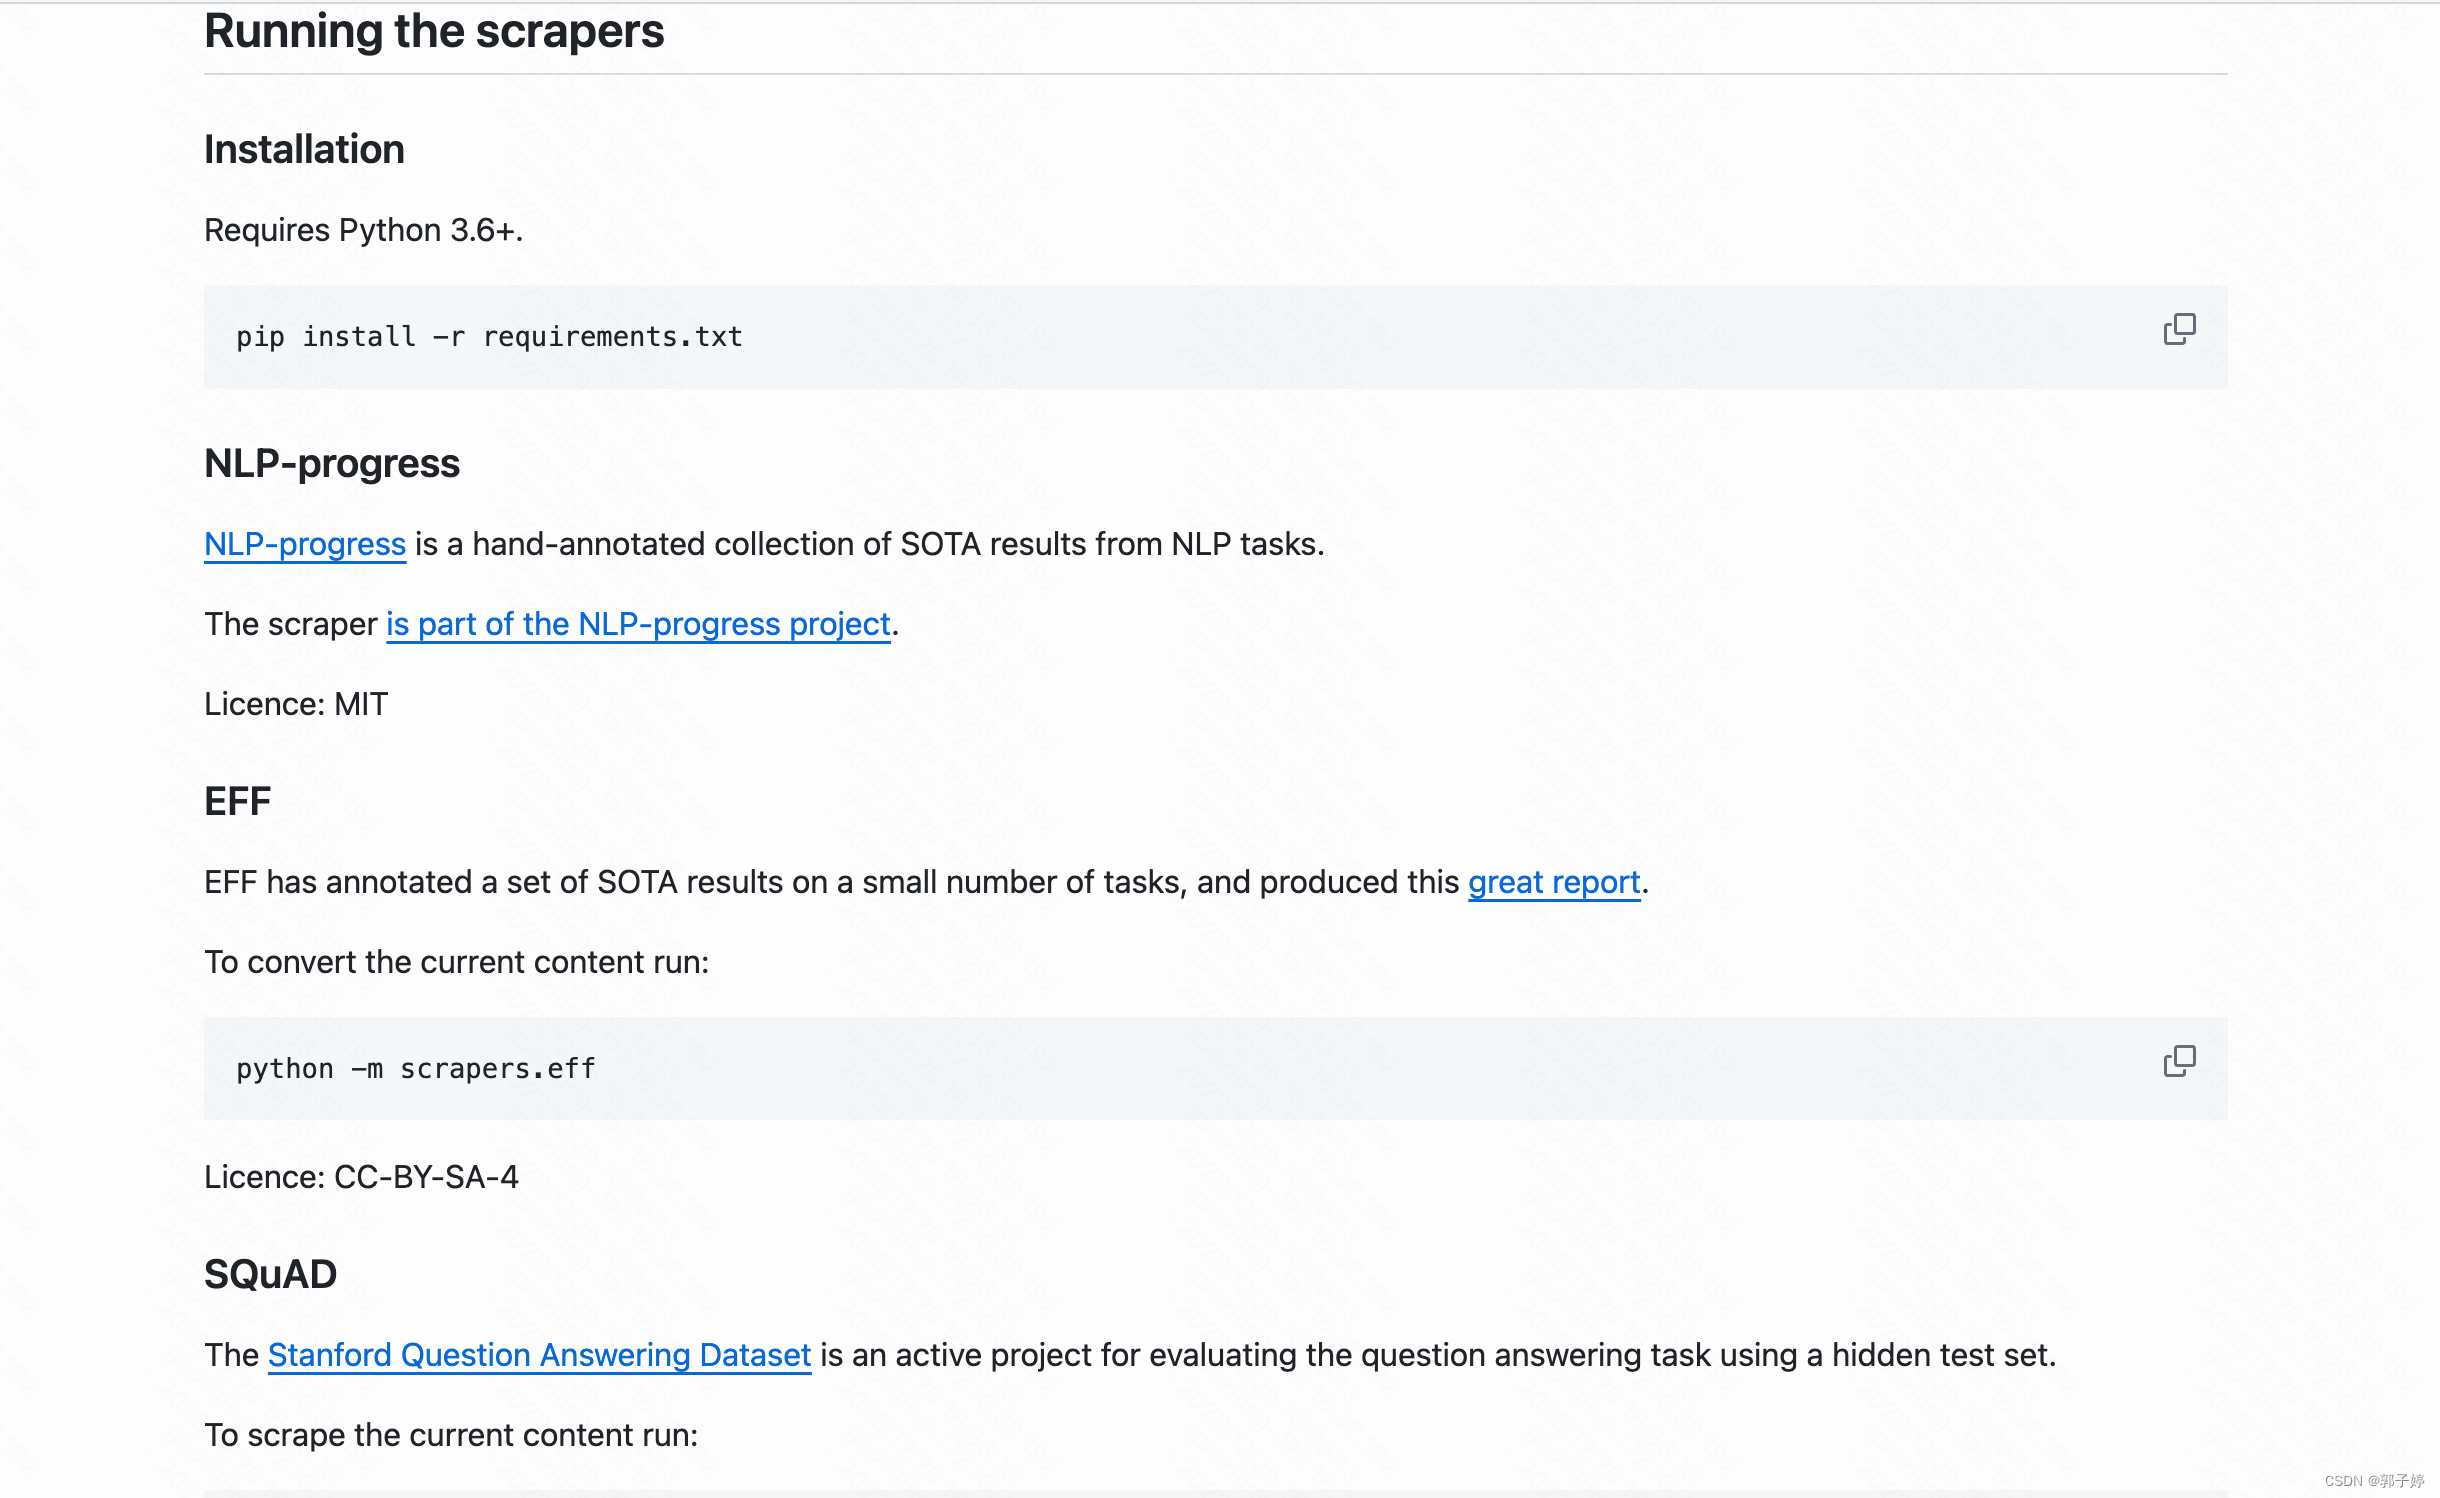Image resolution: width=2440 pixels, height=1498 pixels.
Task: Select the clipboard icon beside requirements.txt command
Action: tap(2181, 329)
